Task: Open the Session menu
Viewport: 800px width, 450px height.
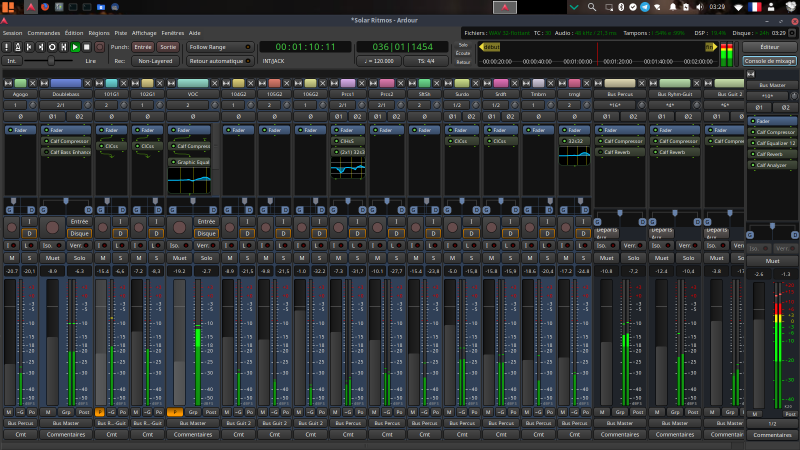Action: [x=12, y=33]
